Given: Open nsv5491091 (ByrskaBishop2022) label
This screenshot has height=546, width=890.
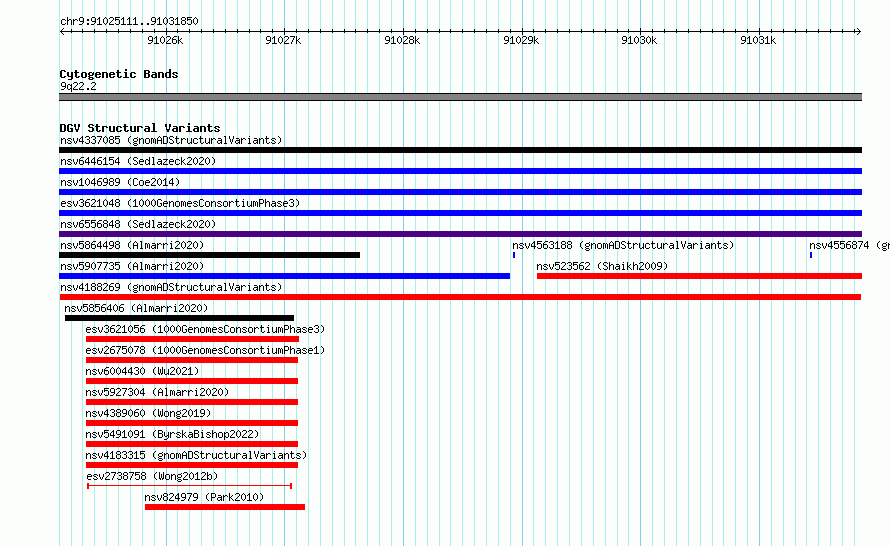Looking at the screenshot, I should point(173,434).
